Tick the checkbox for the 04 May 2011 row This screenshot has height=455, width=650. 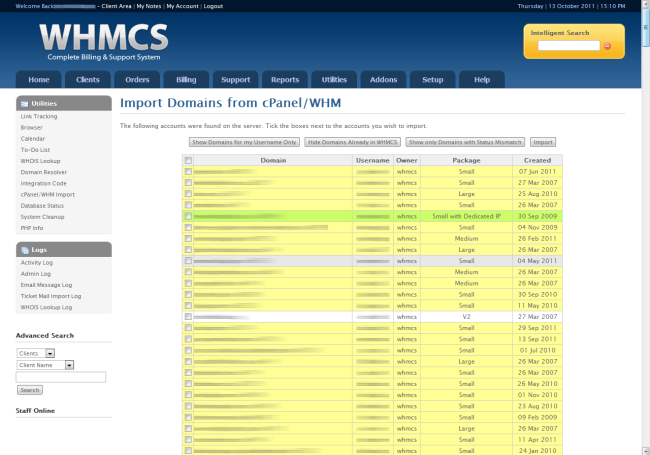(x=188, y=261)
